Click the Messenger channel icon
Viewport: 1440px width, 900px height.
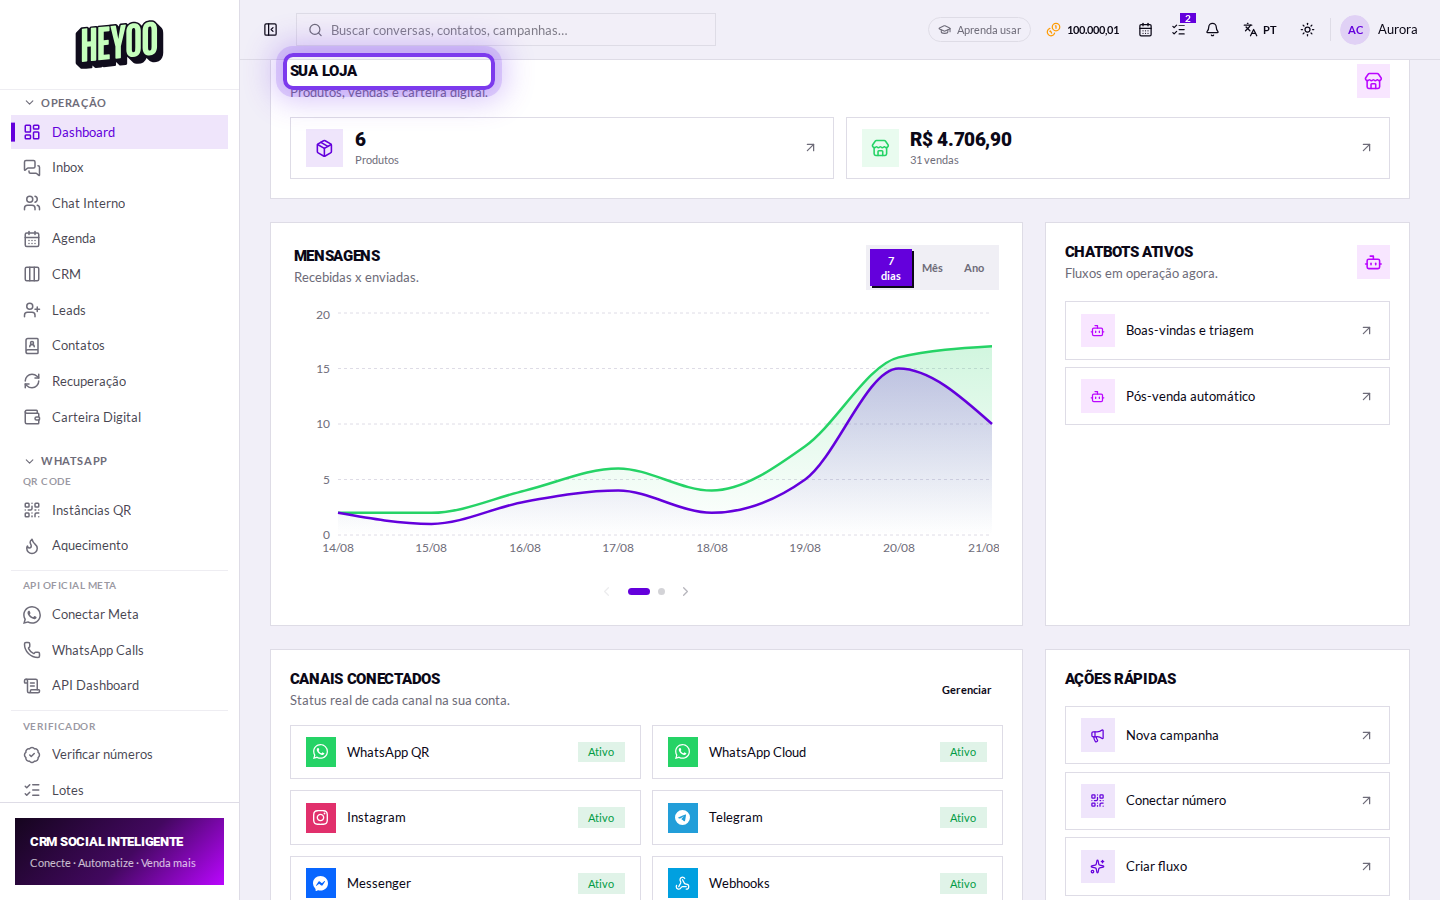coord(321,883)
